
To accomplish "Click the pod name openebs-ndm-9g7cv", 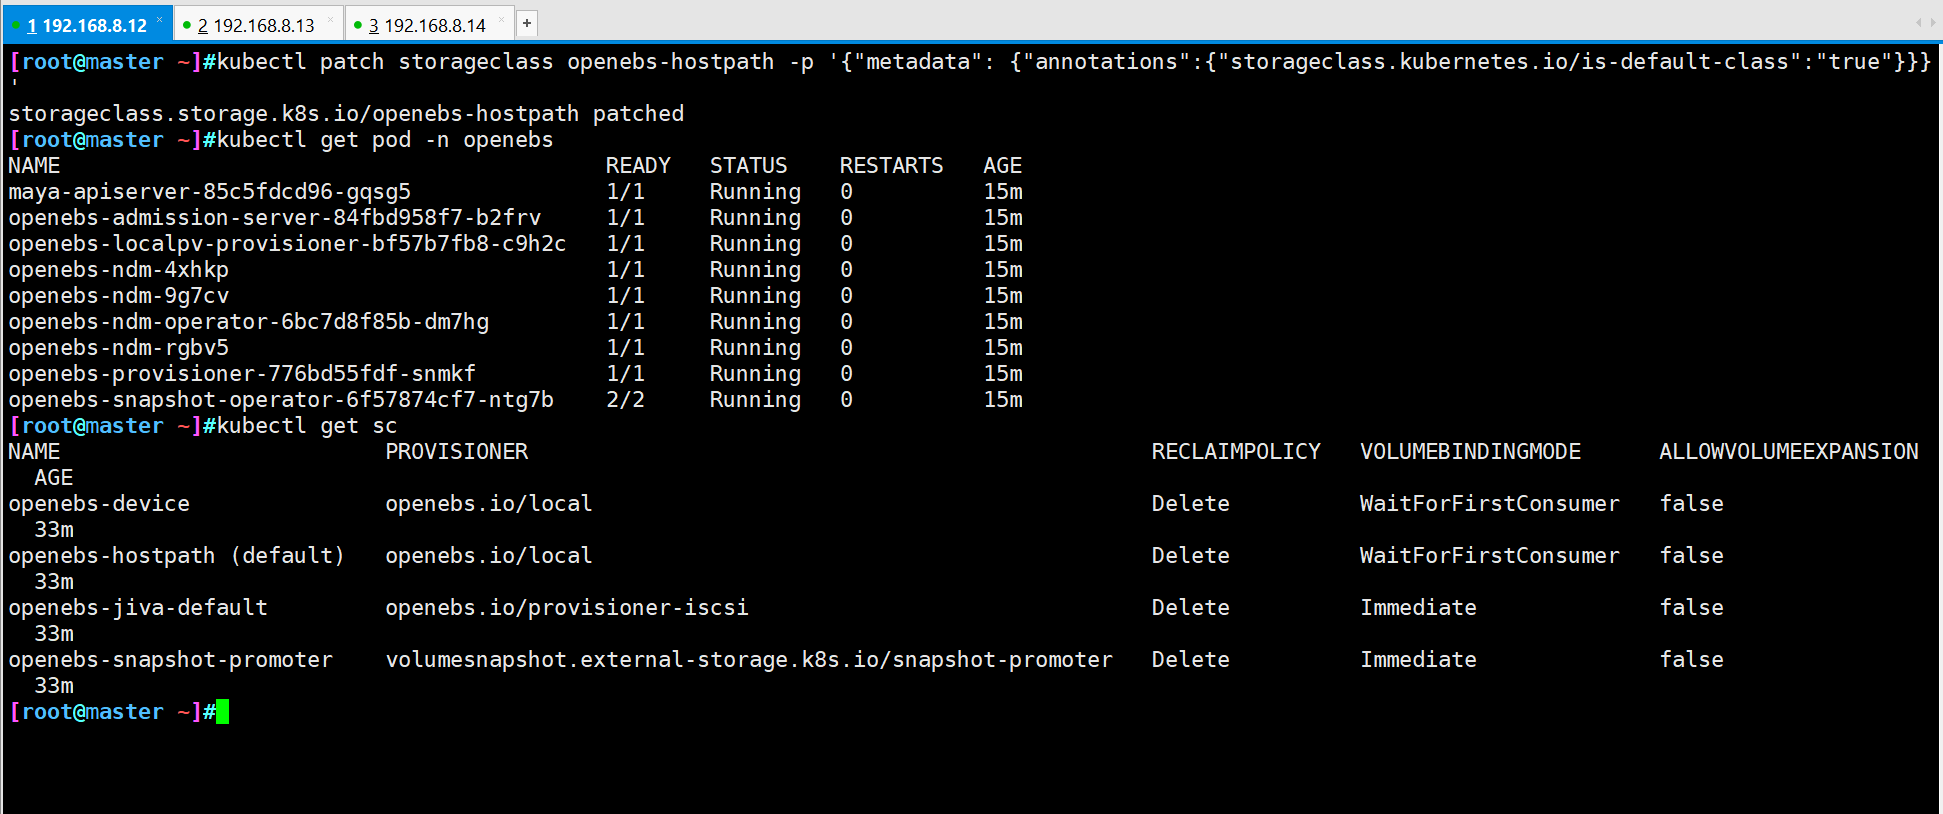I will click(119, 296).
